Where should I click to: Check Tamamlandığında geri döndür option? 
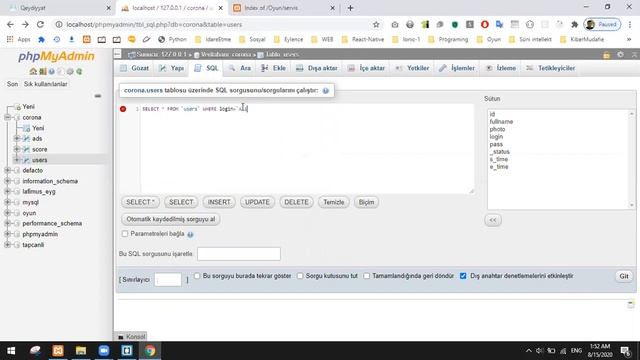(x=367, y=276)
